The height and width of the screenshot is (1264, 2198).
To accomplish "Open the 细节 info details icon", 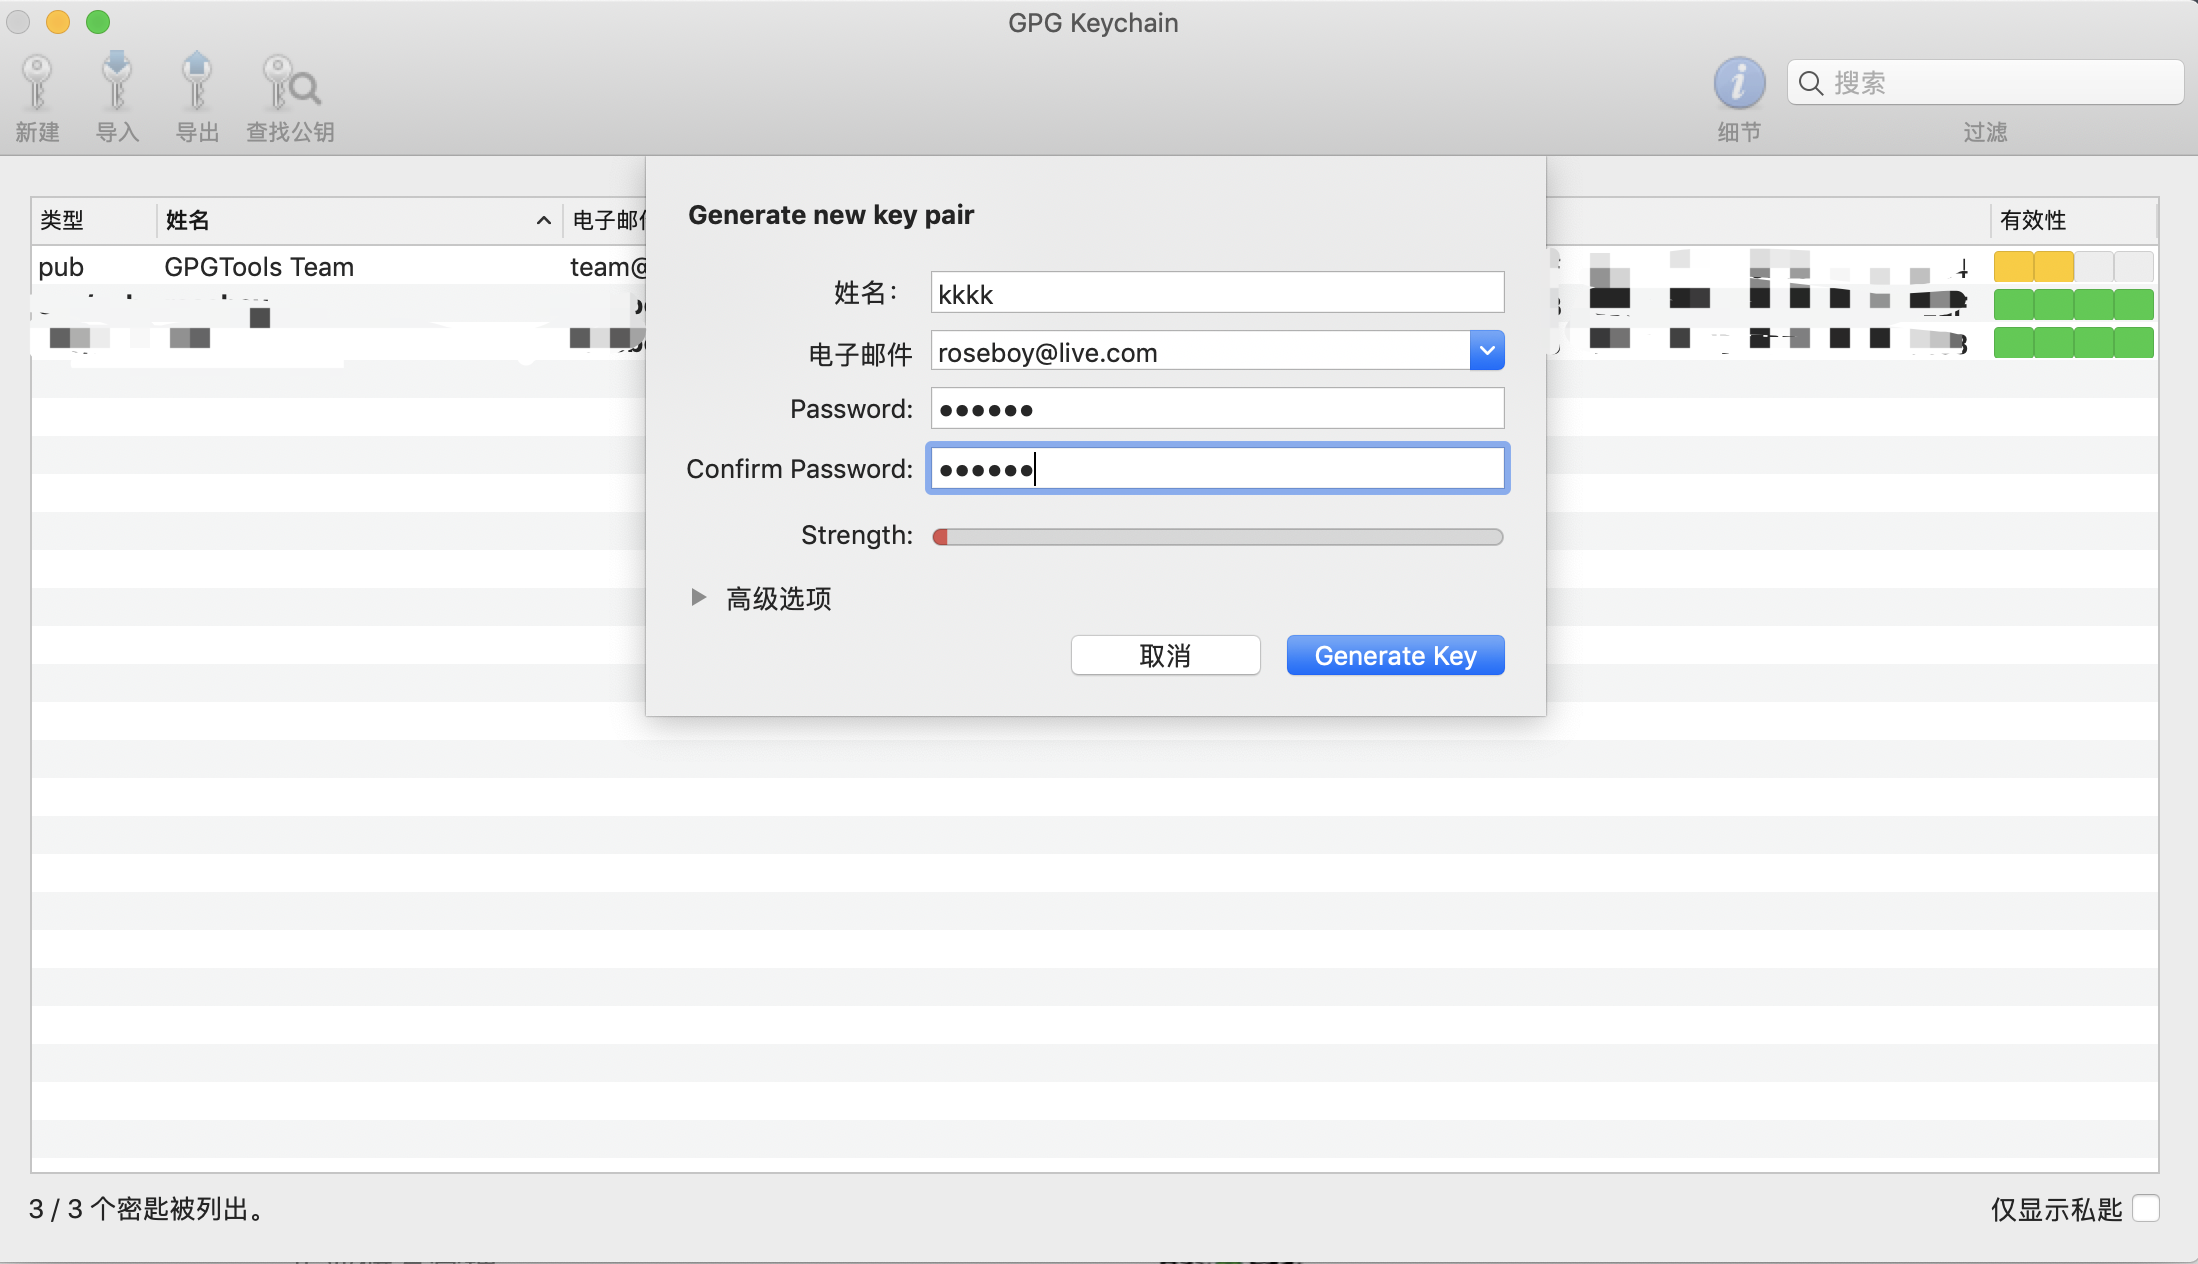I will pyautogui.click(x=1739, y=83).
